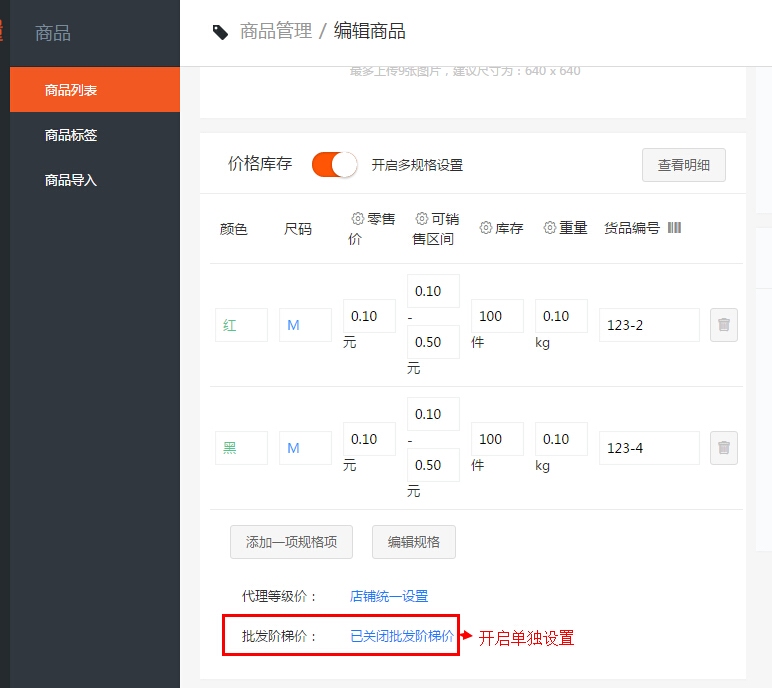Image resolution: width=772 pixels, height=688 pixels.
Task: Click the 添加一项规格项 button
Action: tap(291, 542)
